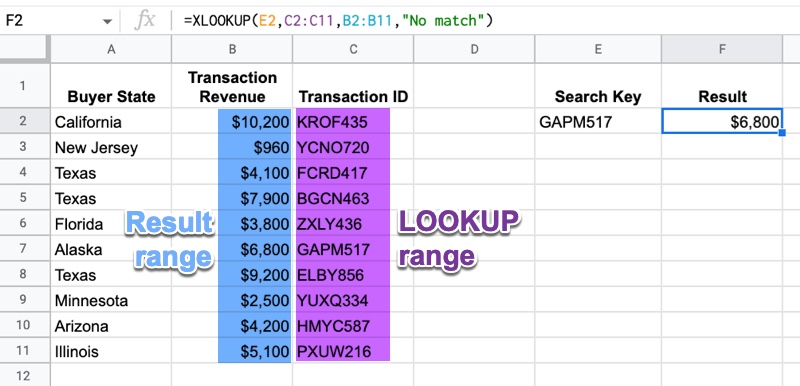Click the fill handle on cell F2
The height and width of the screenshot is (386, 800).
tap(782, 133)
